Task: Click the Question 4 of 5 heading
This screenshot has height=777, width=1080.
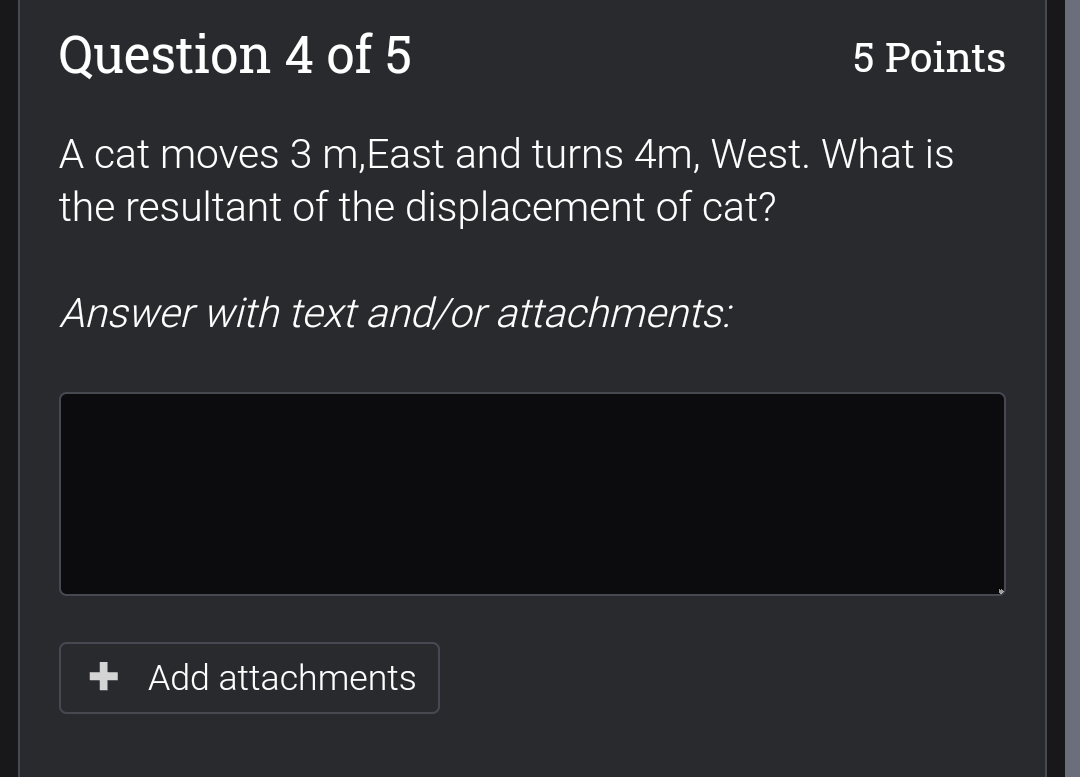Action: pyautogui.click(x=235, y=55)
